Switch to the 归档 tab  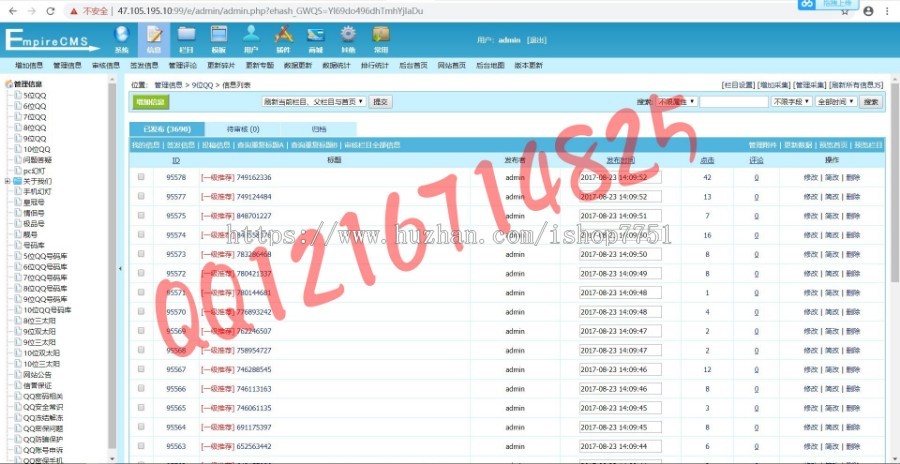[319, 129]
